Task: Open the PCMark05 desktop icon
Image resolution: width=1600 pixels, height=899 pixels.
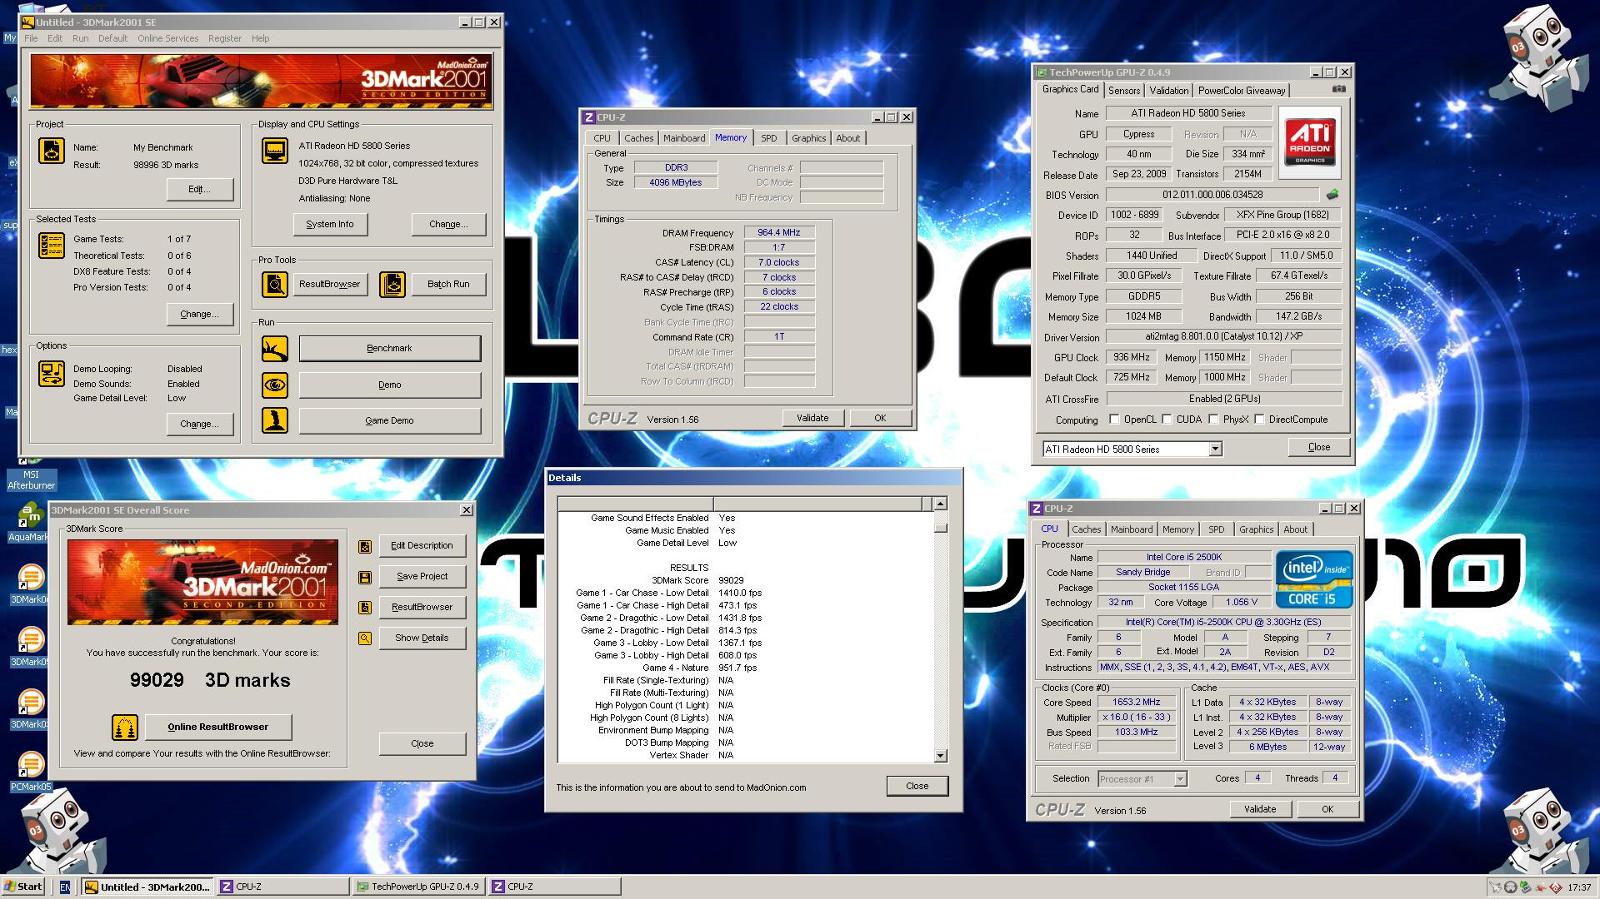Action: [x=30, y=771]
